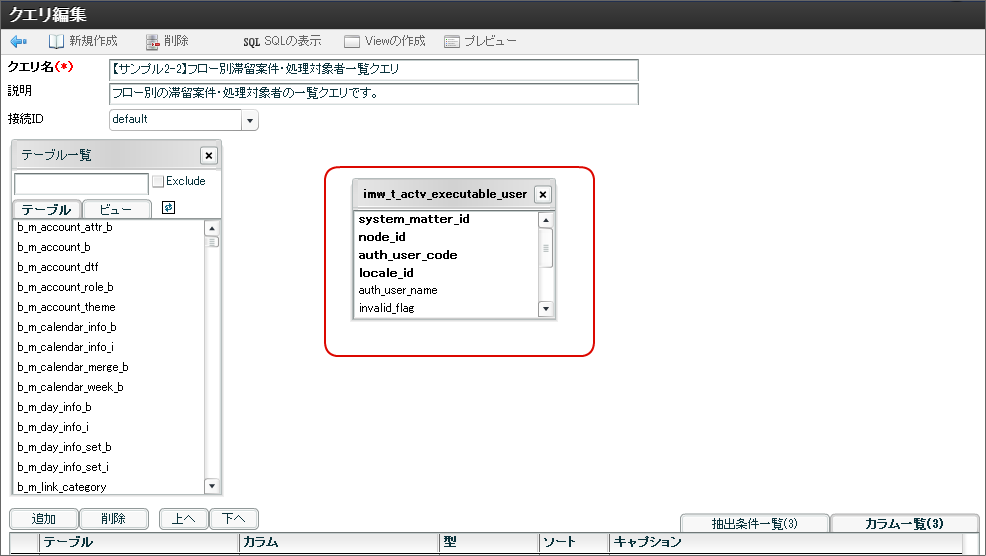Toggle the Exclude checkbox
Viewport: 986px width, 556px height.
(158, 181)
